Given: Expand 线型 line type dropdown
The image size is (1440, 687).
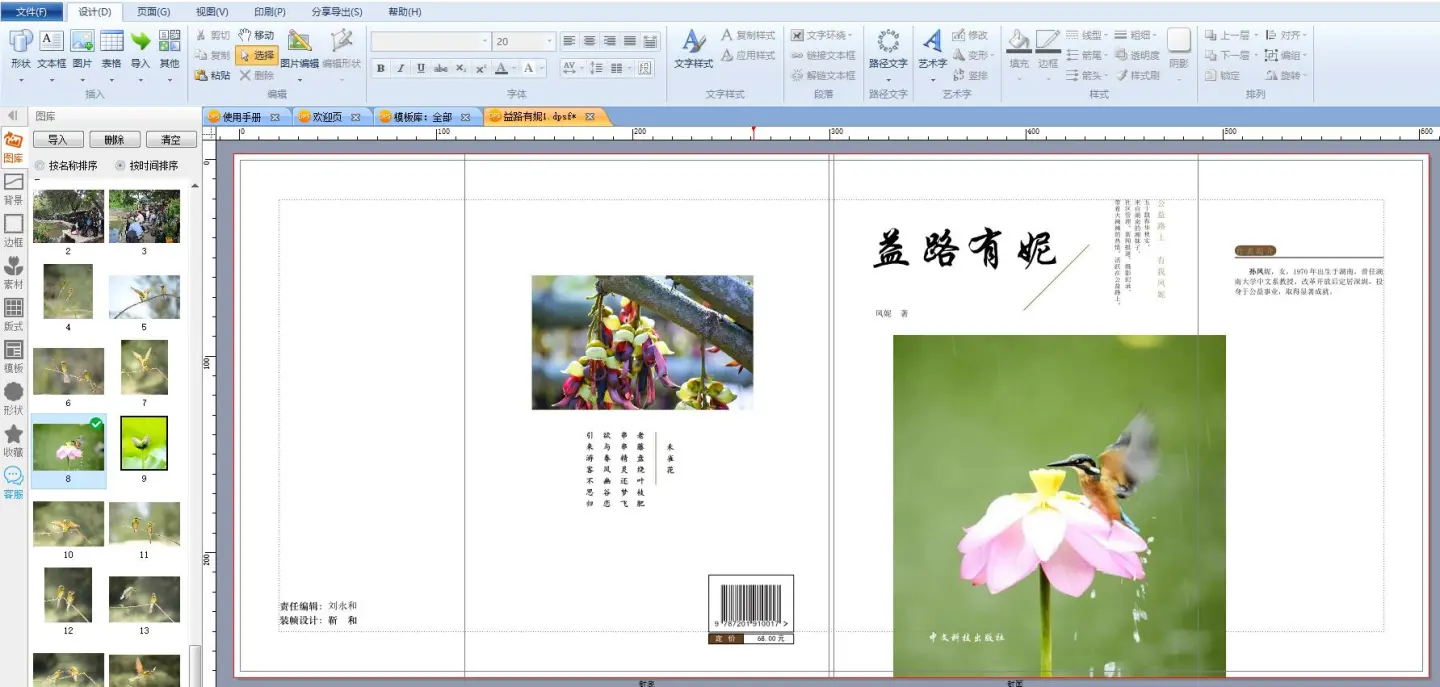Looking at the screenshot, I should [x=1105, y=35].
